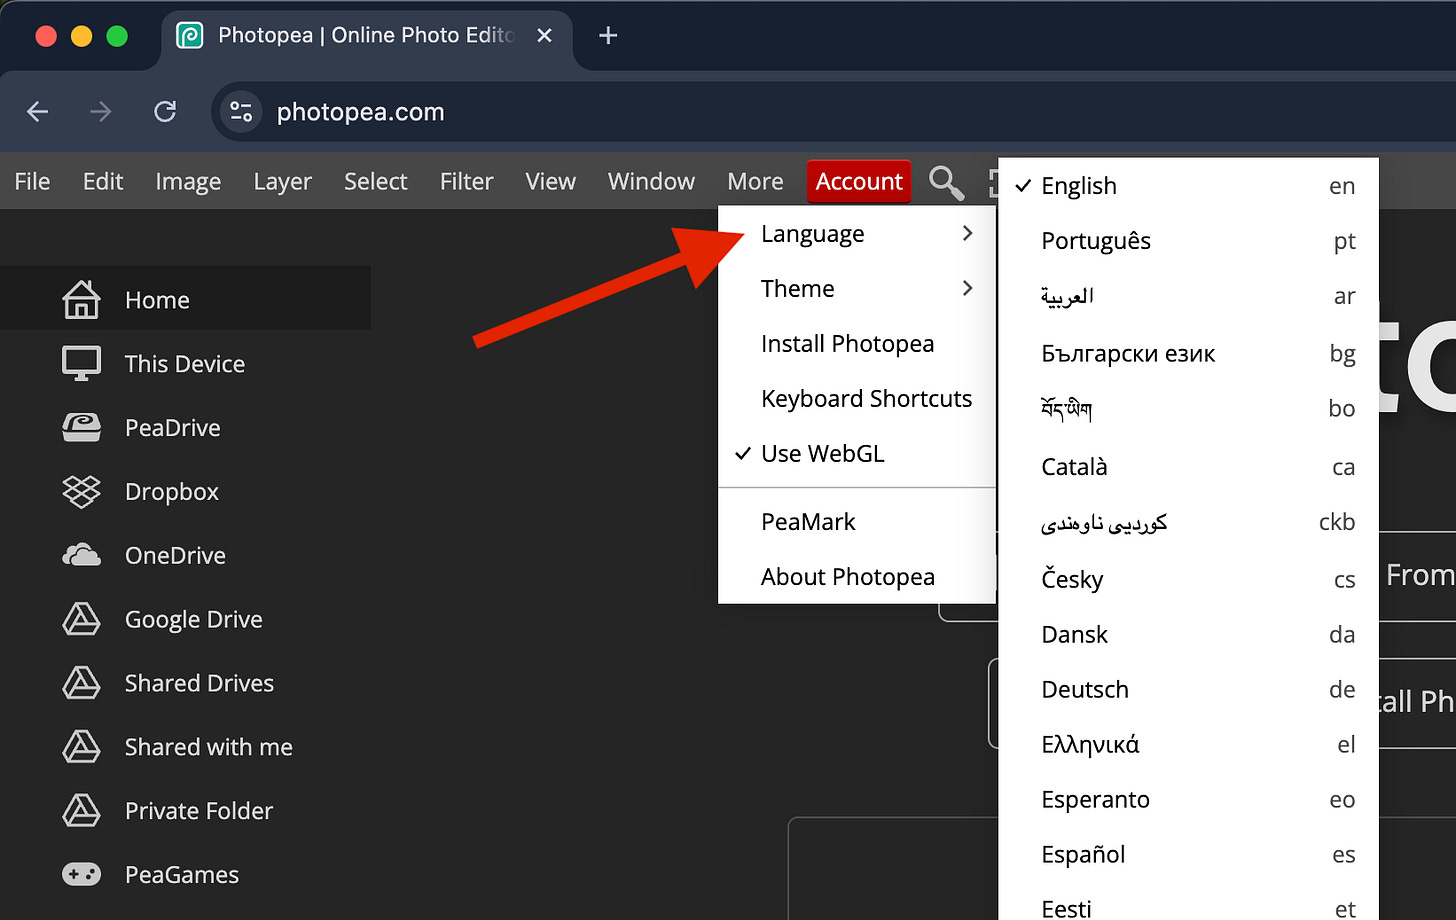This screenshot has height=920, width=1456.
Task: Open the Image menu
Action: click(188, 181)
